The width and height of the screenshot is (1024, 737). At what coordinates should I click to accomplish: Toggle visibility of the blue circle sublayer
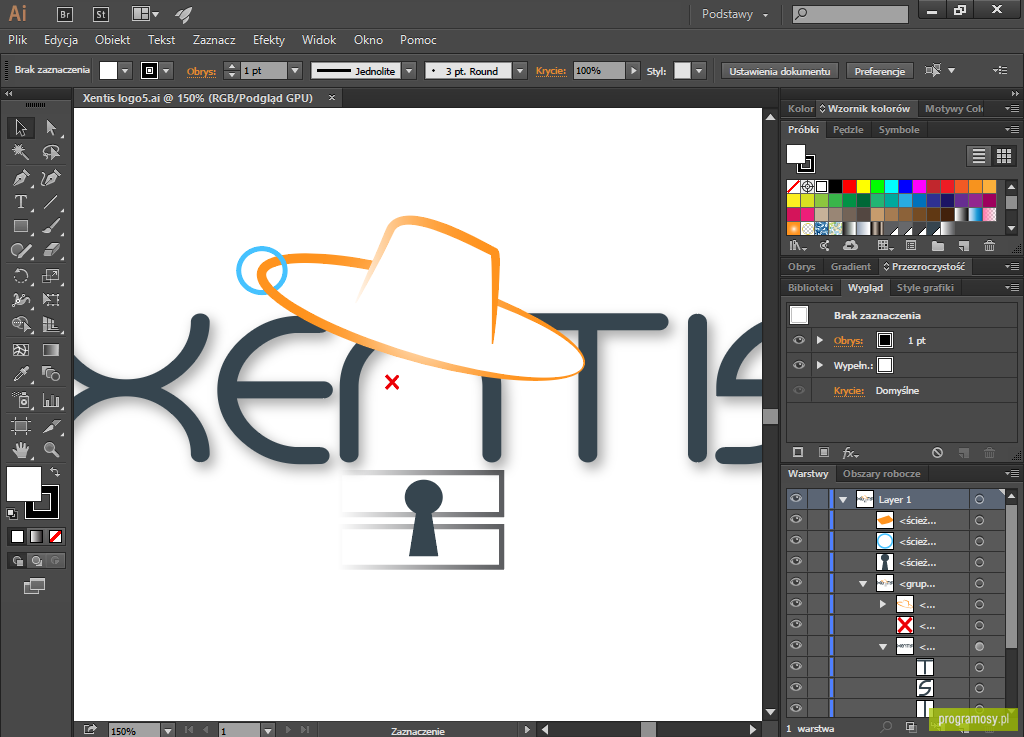[x=796, y=541]
